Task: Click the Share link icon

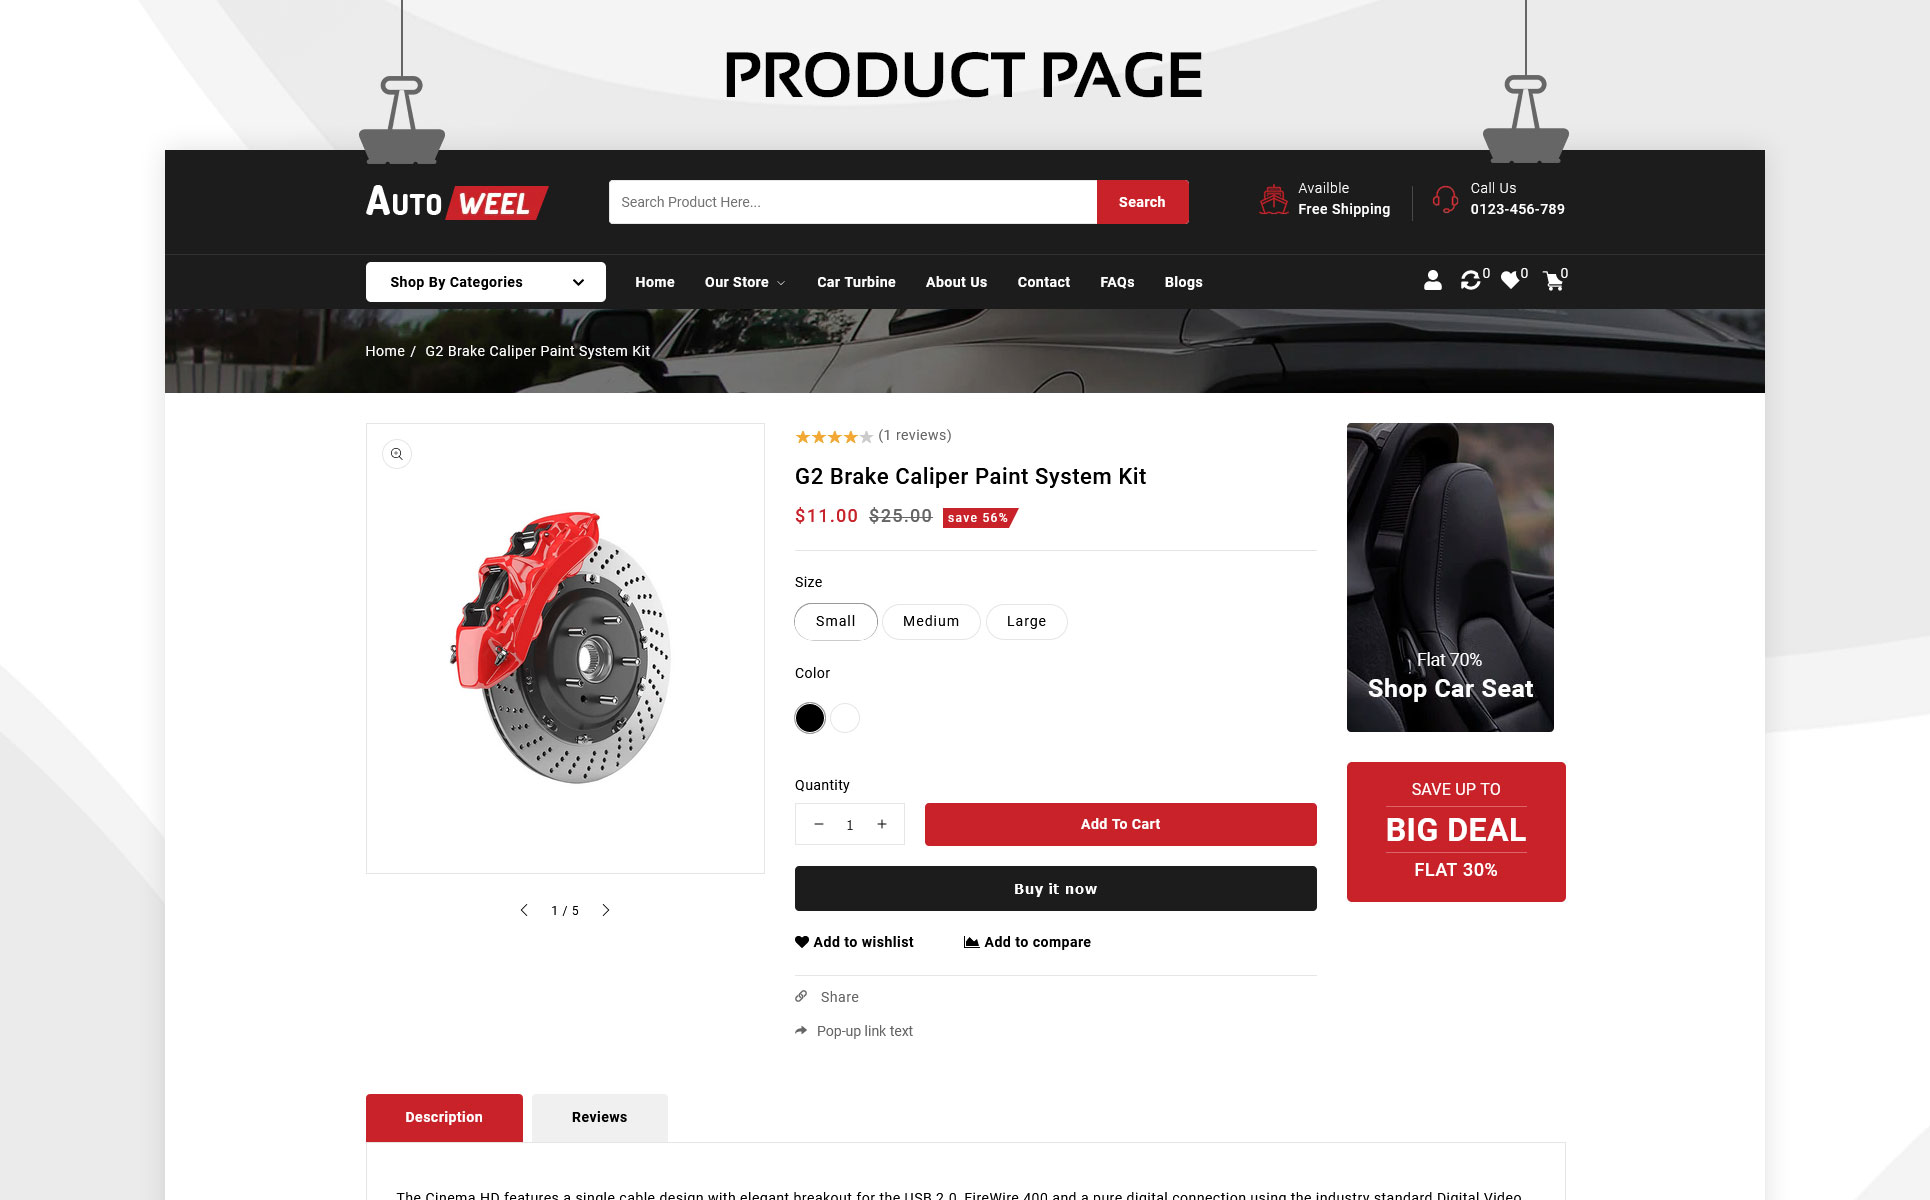Action: [801, 997]
